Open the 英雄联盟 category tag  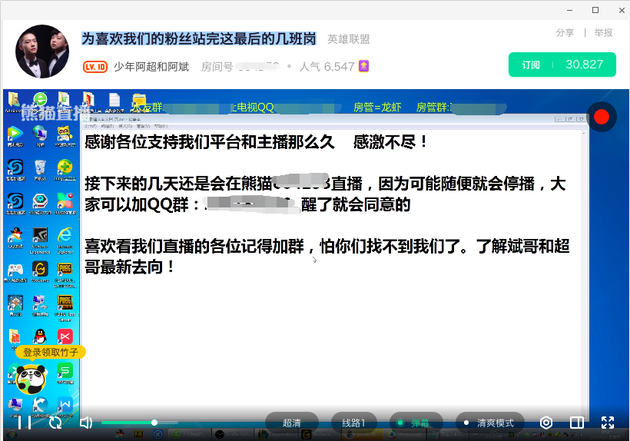pyautogui.click(x=349, y=39)
